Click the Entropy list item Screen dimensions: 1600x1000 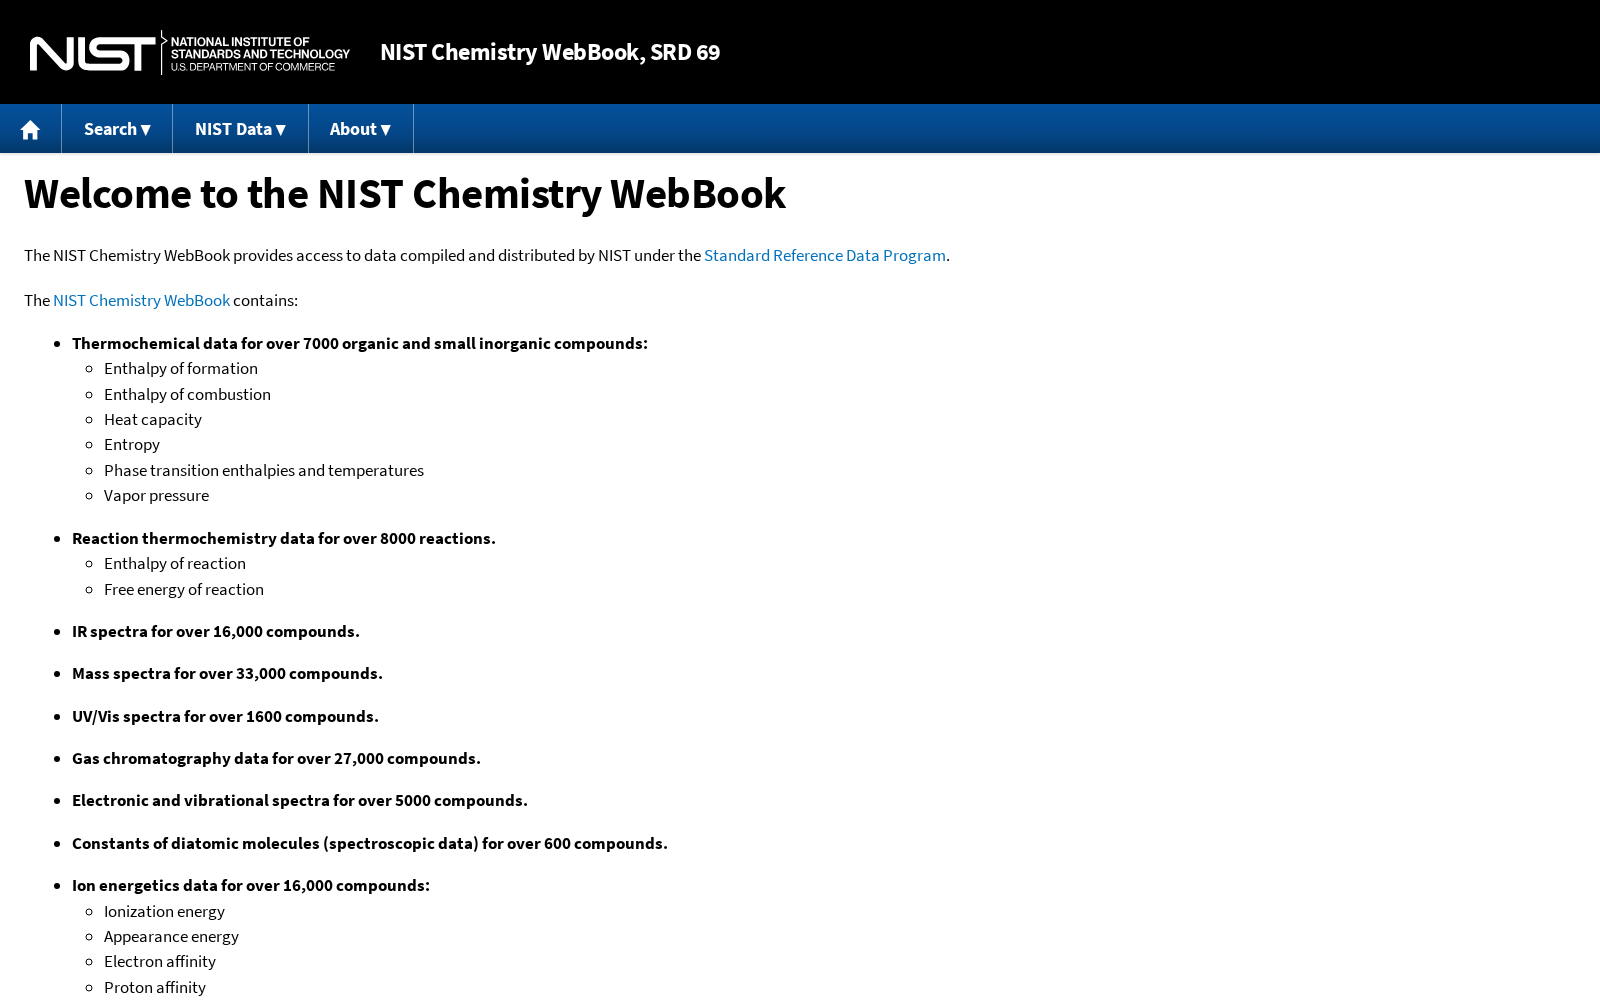click(x=132, y=444)
